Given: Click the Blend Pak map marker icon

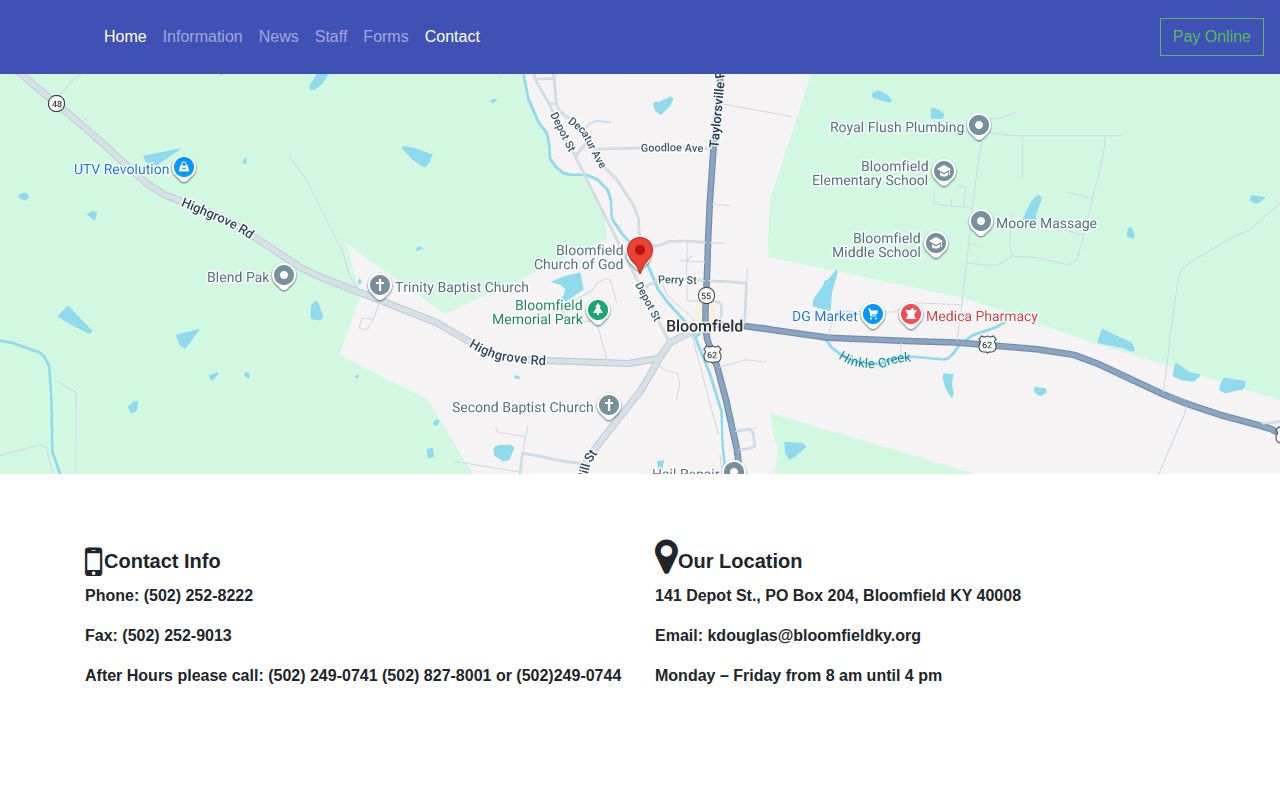Looking at the screenshot, I should (x=284, y=276).
